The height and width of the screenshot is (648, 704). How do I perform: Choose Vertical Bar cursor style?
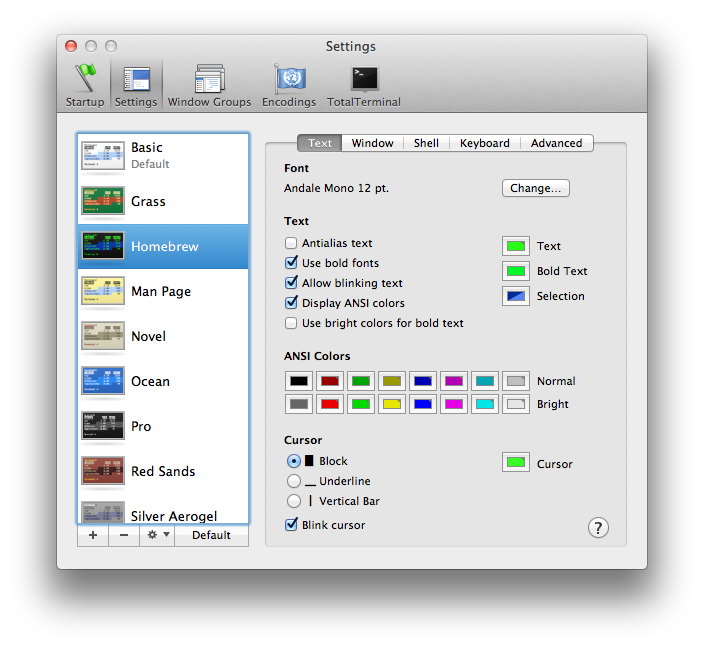(294, 501)
